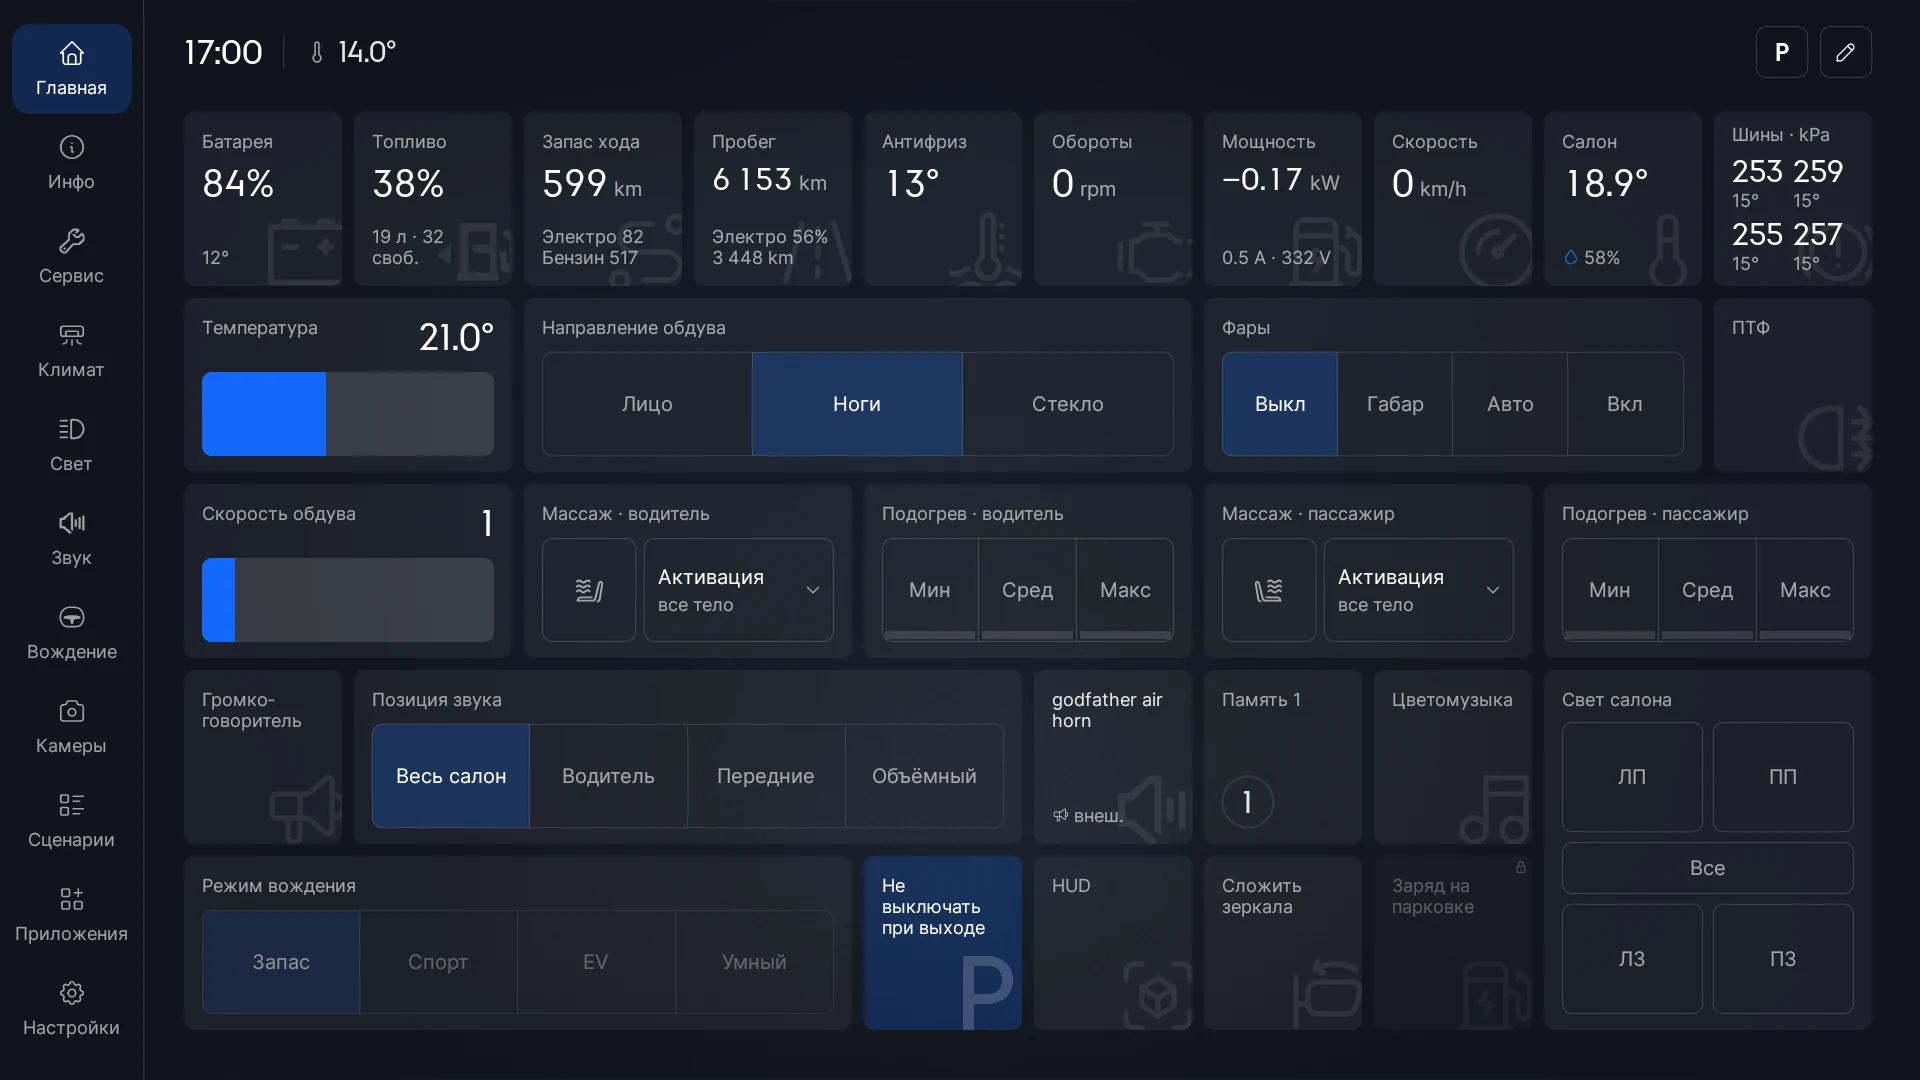Set headlights to Вкл
The height and width of the screenshot is (1080, 1920).
pyautogui.click(x=1625, y=404)
